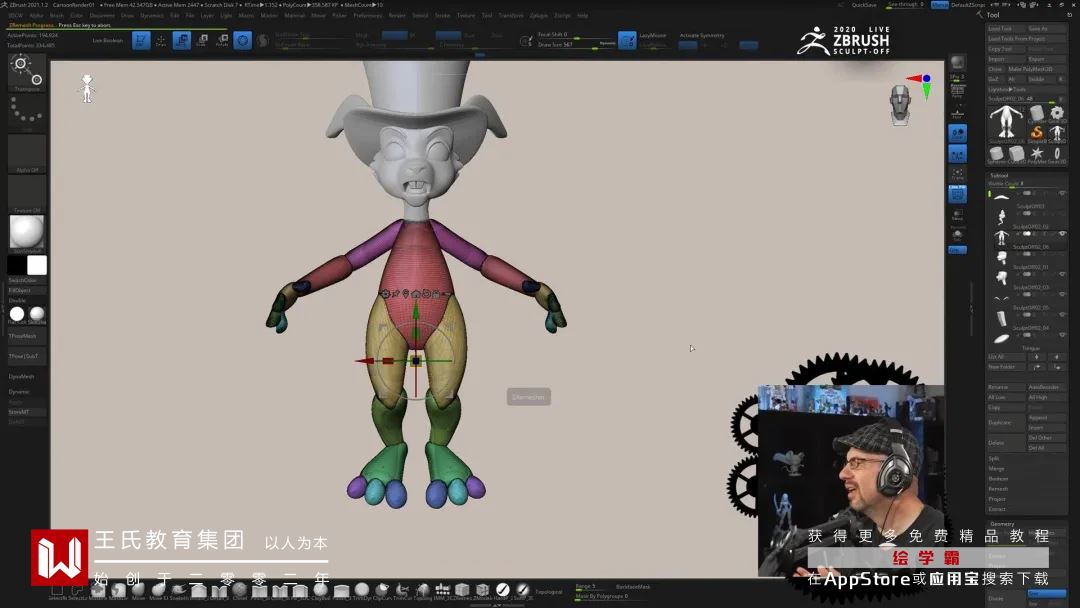
Task: Open the Texture Off slot
Action: [x=27, y=193]
